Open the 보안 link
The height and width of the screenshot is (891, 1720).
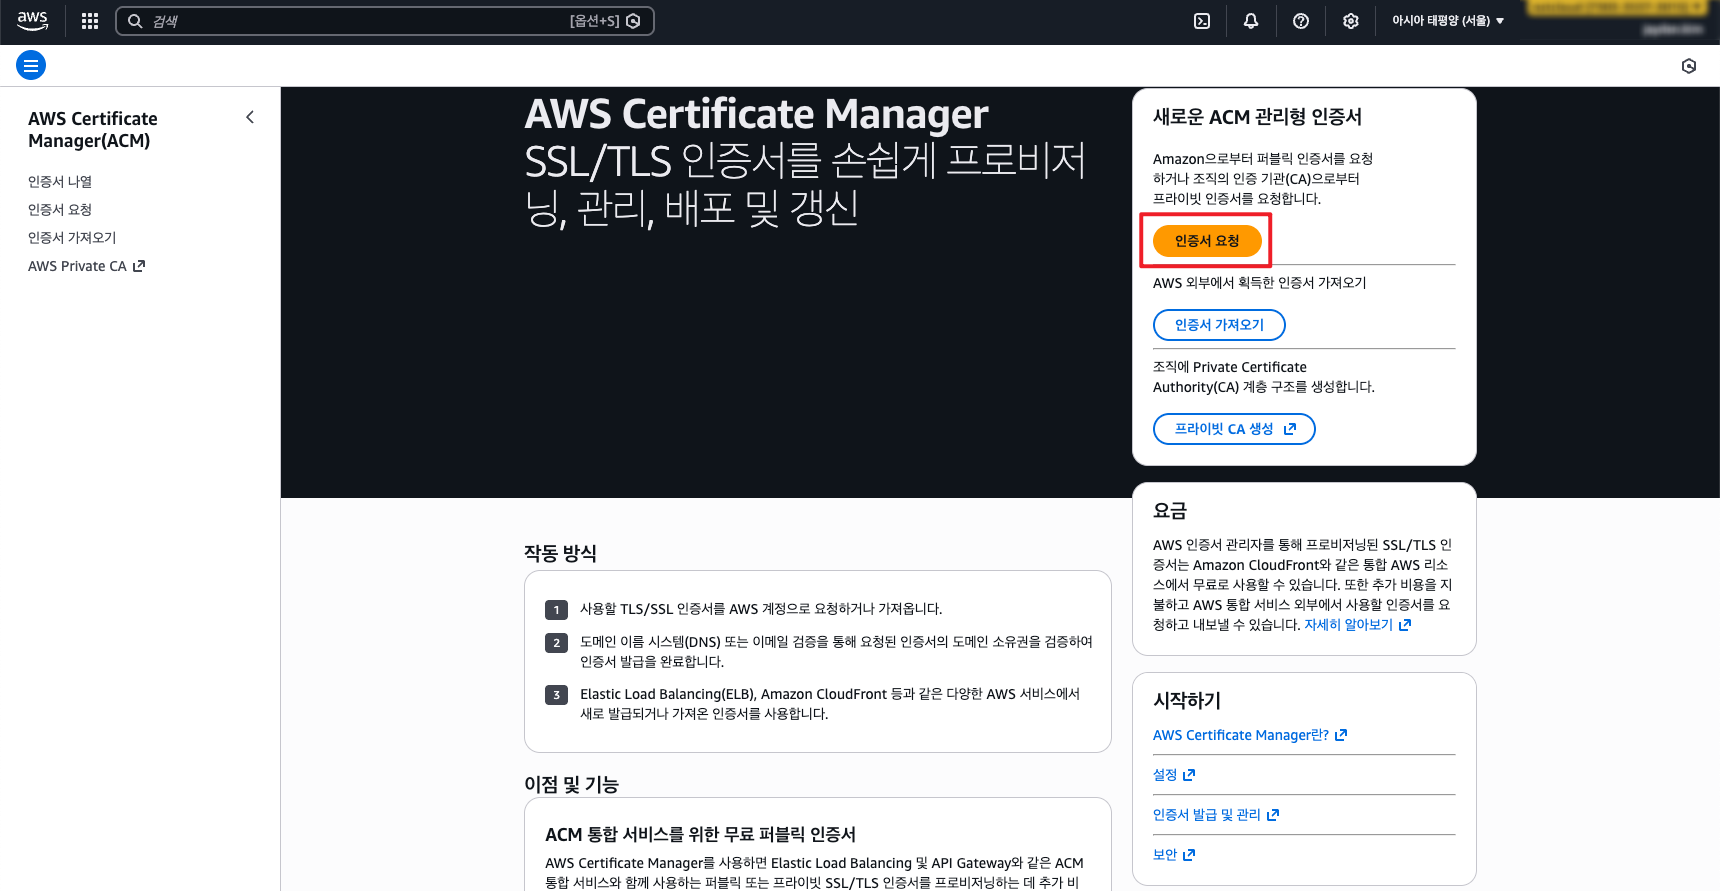[1174, 855]
